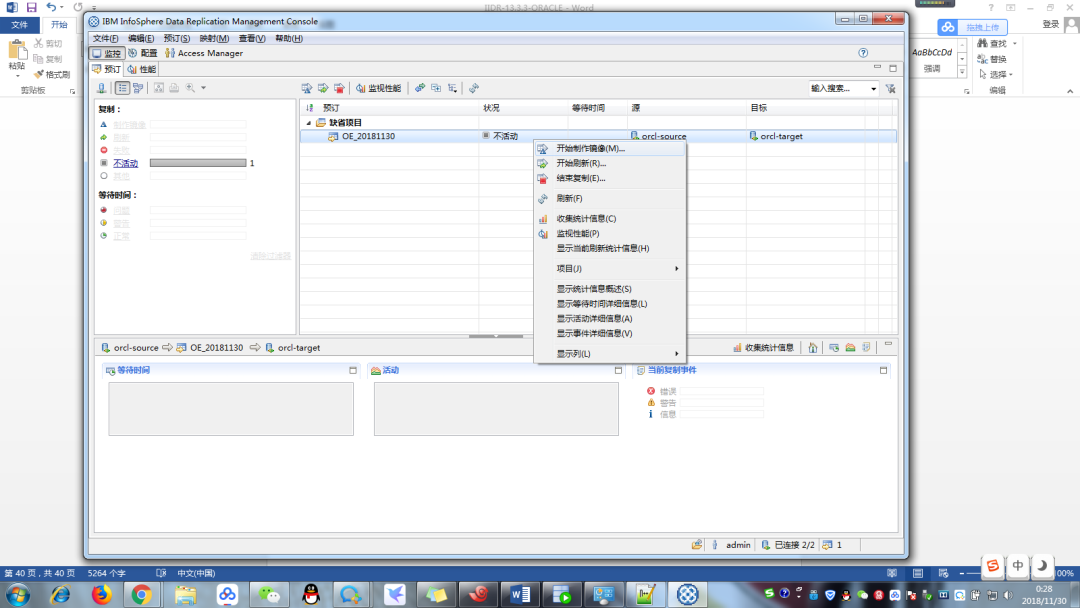This screenshot has height=608, width=1080.
Task: Open the 映射(M) menu
Action: (214, 39)
